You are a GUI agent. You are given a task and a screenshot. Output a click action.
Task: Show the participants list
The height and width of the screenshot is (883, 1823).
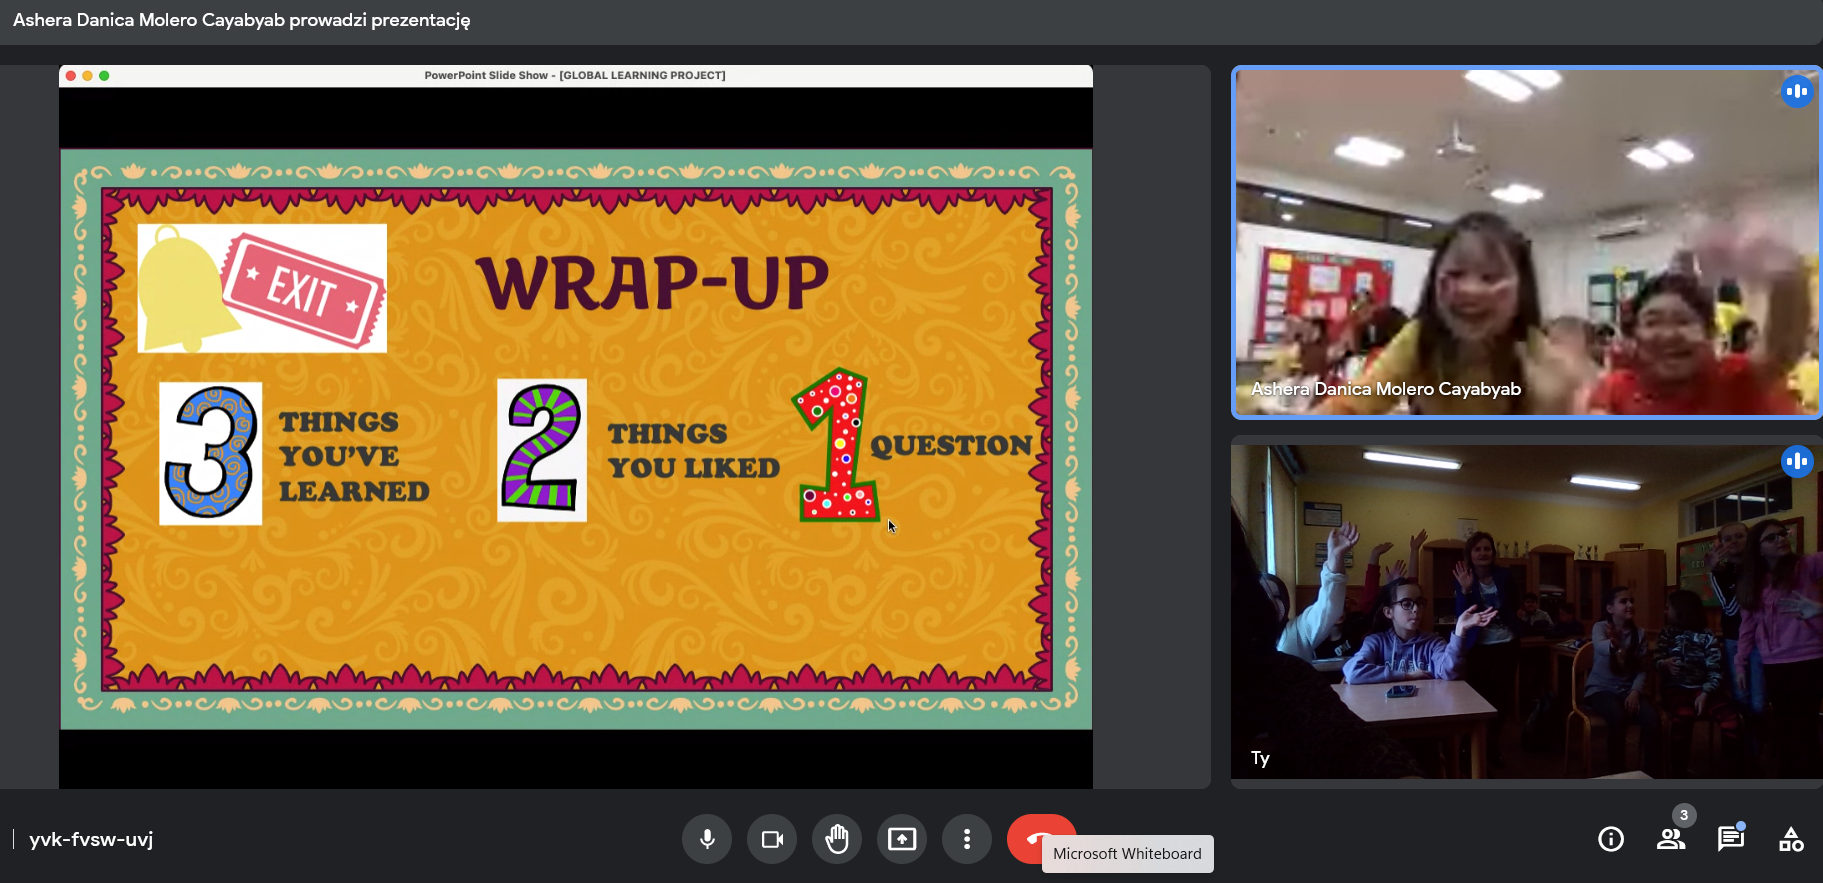[x=1670, y=840]
